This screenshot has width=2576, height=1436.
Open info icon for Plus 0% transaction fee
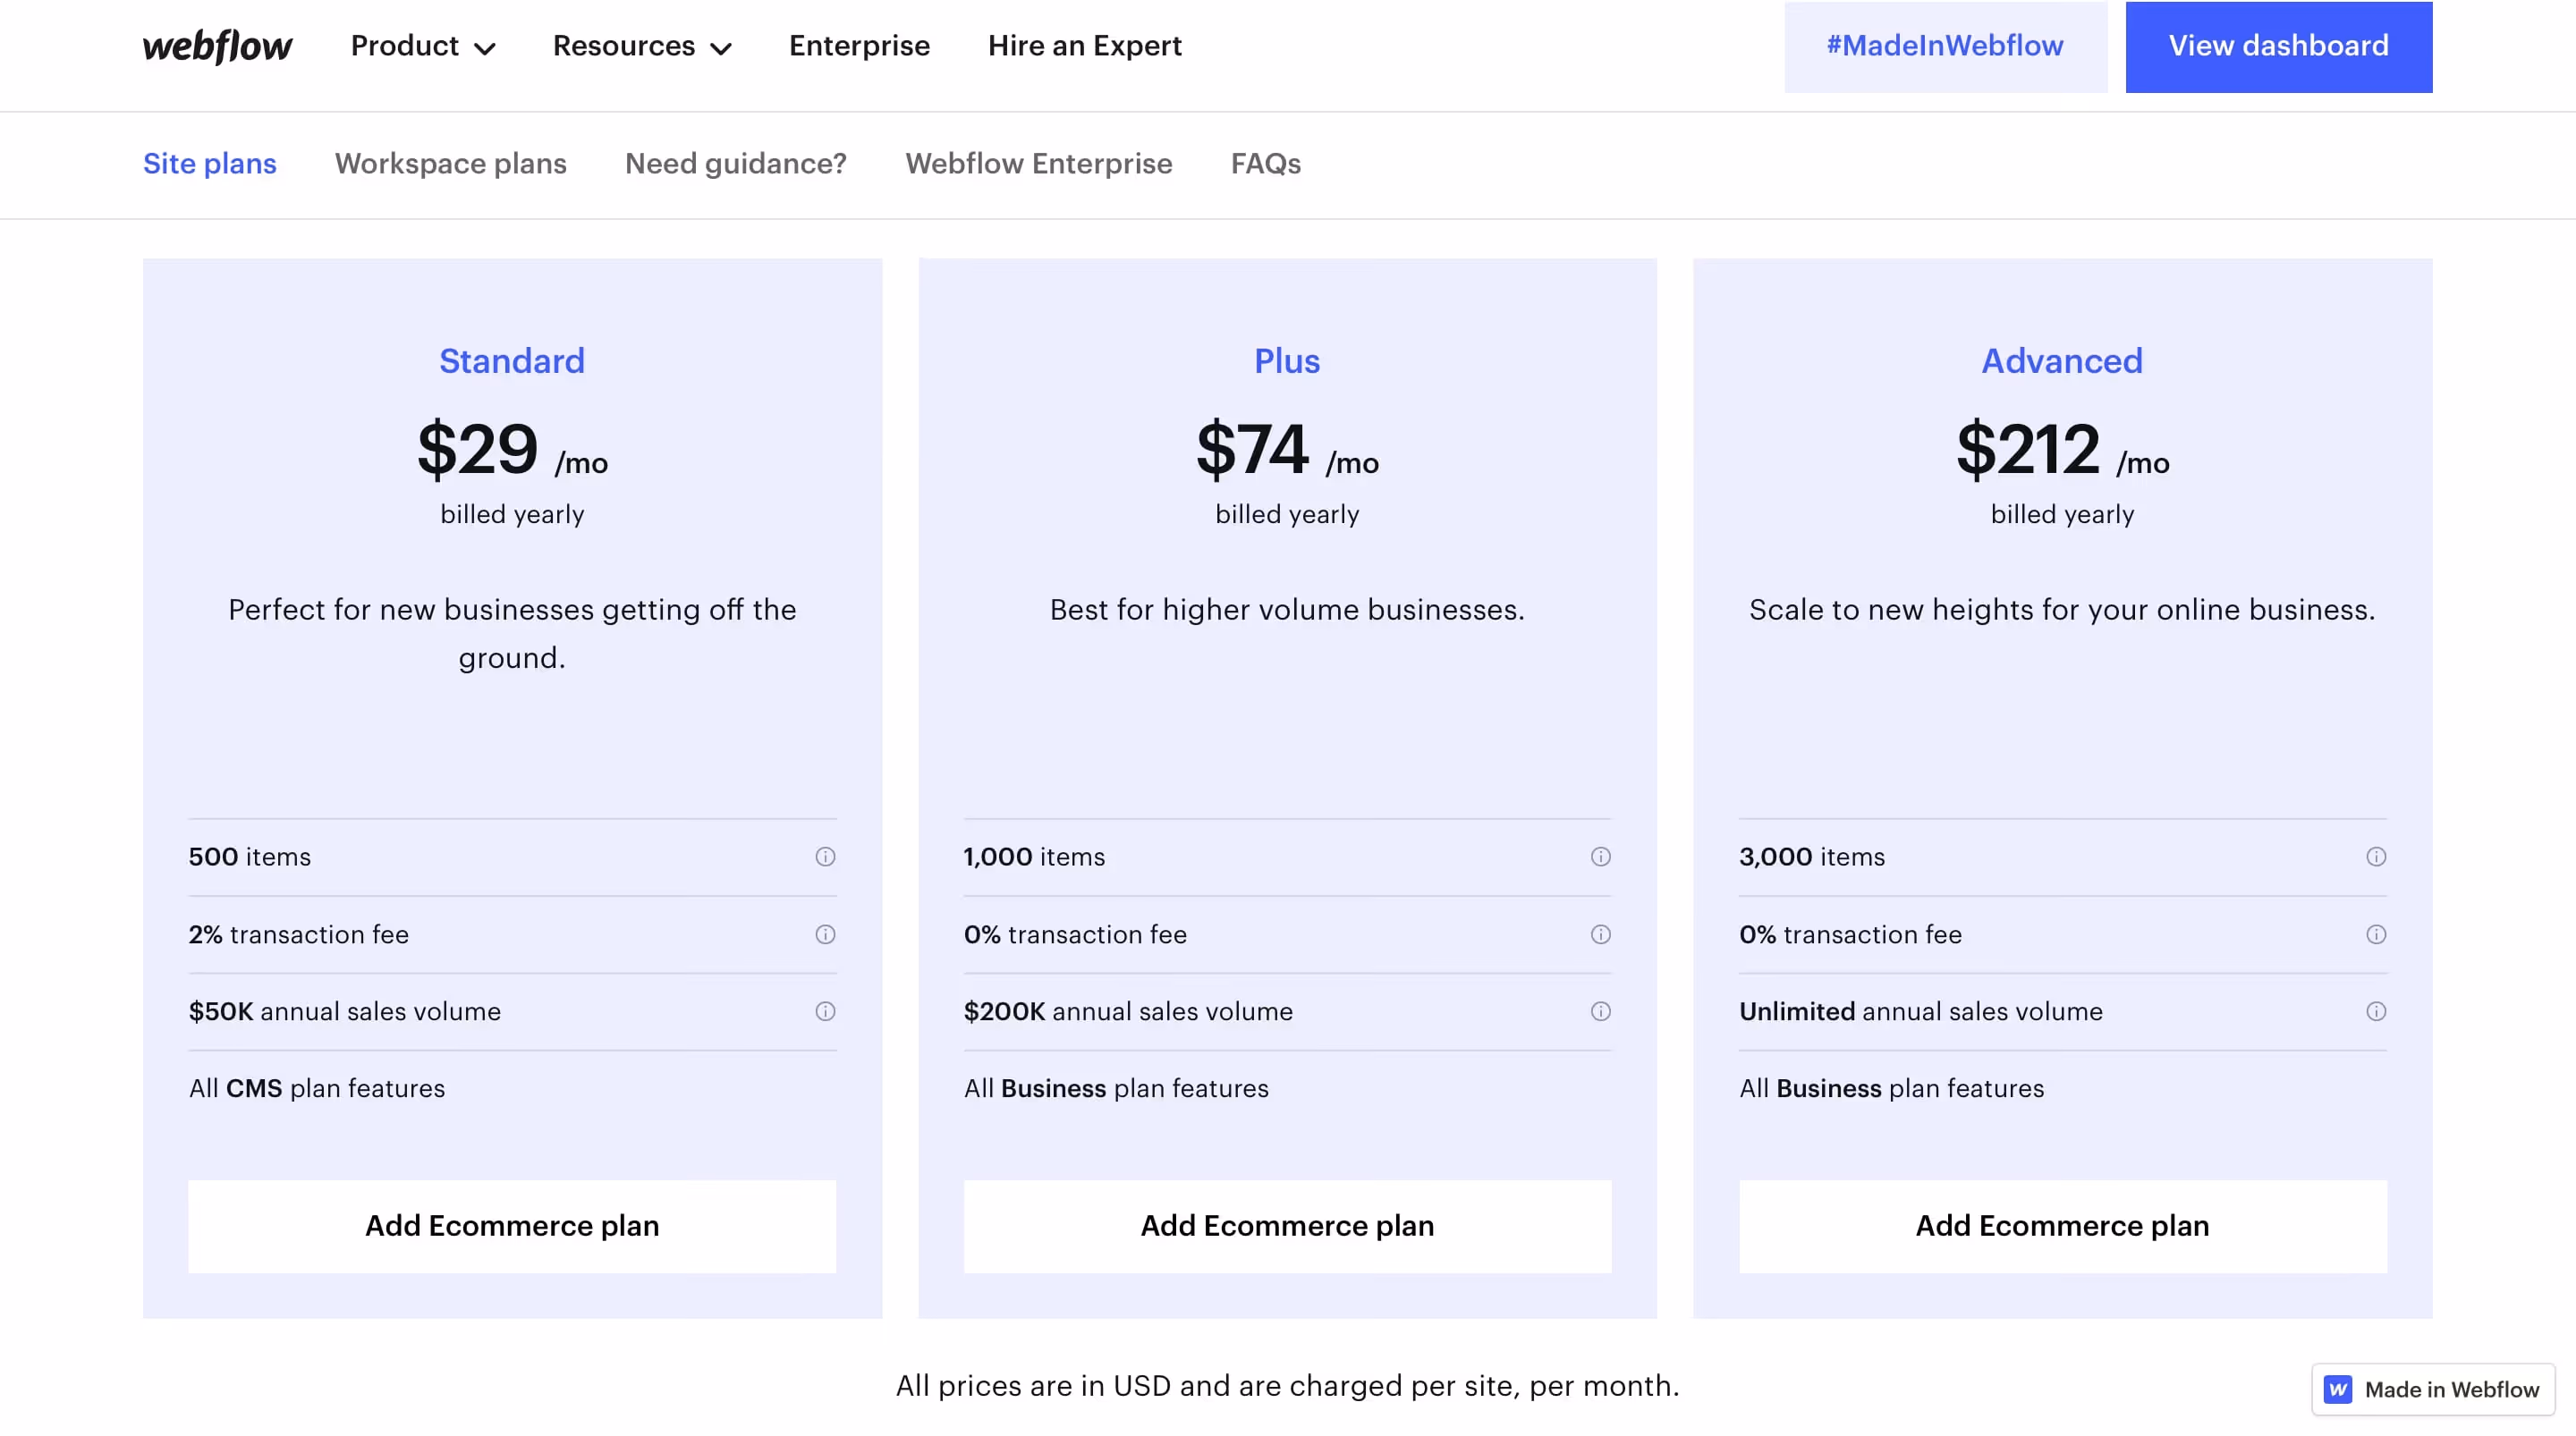click(1600, 934)
